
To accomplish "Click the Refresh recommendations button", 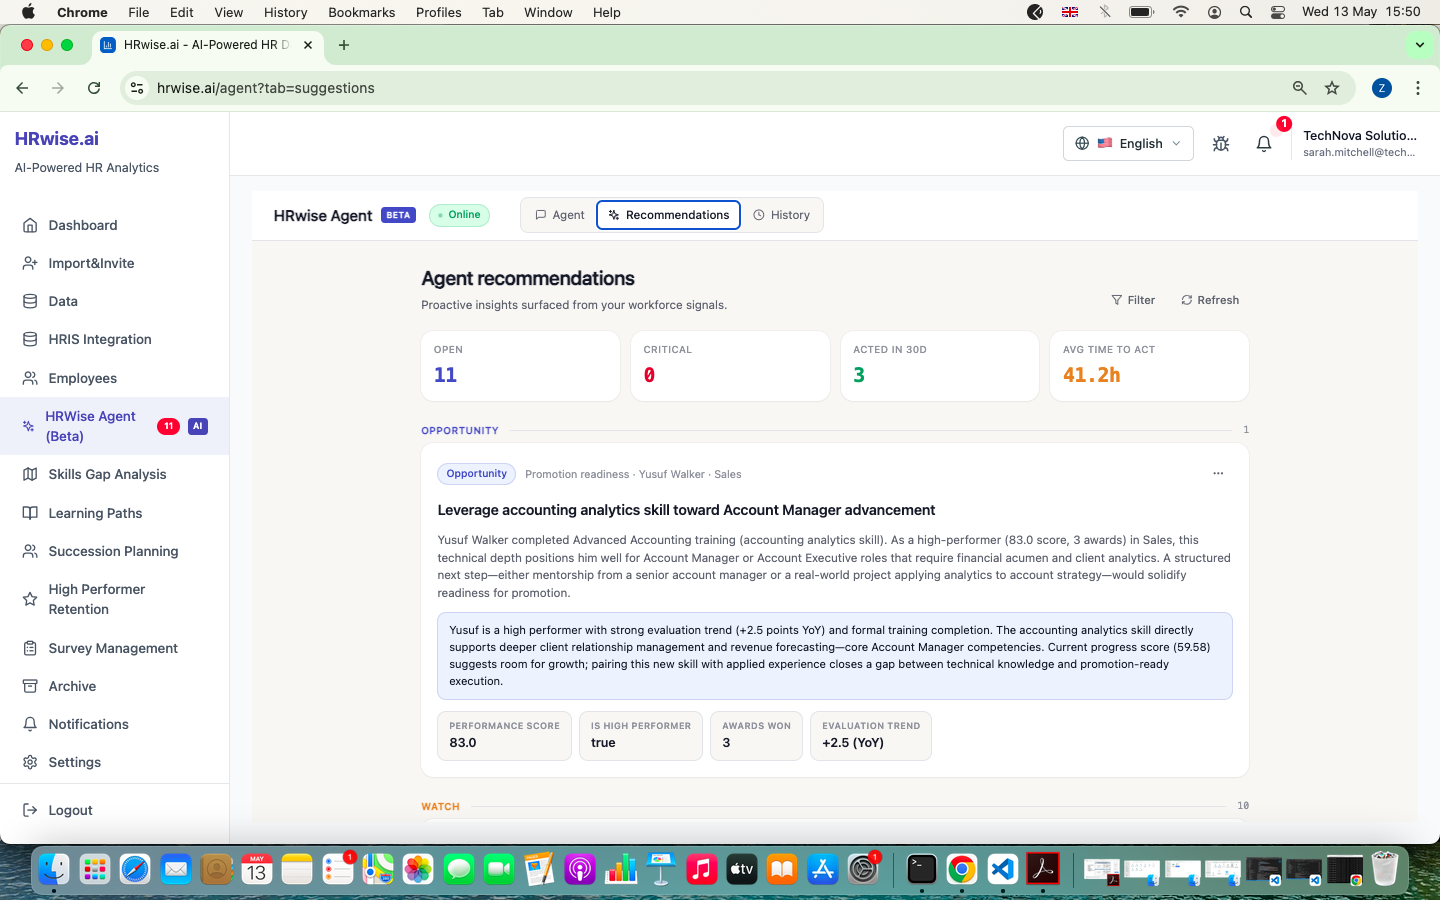I will point(1210,300).
